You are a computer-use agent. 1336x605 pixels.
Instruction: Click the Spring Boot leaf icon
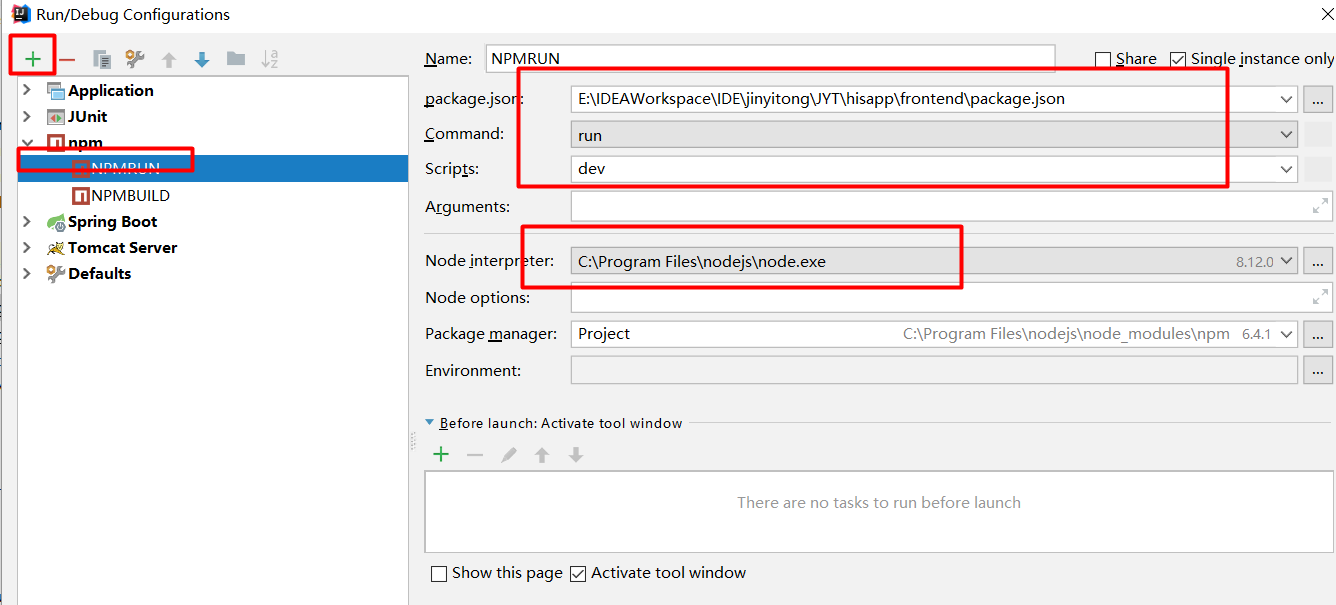click(x=55, y=222)
